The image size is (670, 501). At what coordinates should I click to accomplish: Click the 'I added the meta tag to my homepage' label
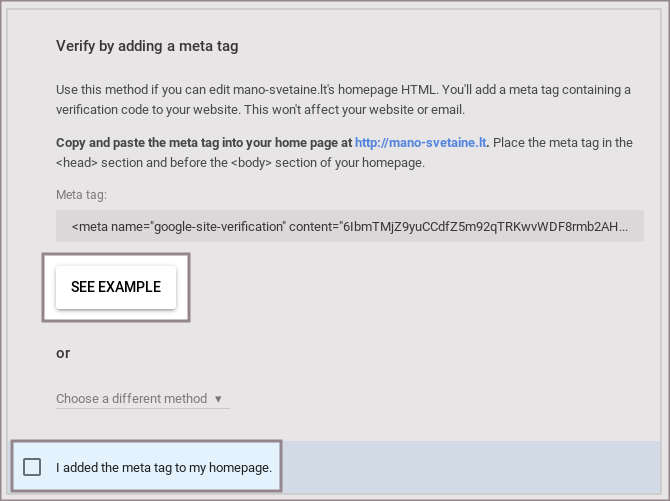click(164, 467)
